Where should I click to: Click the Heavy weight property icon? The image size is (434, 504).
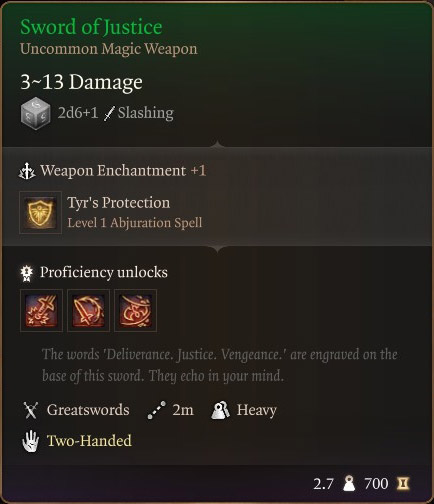pyautogui.click(x=221, y=410)
